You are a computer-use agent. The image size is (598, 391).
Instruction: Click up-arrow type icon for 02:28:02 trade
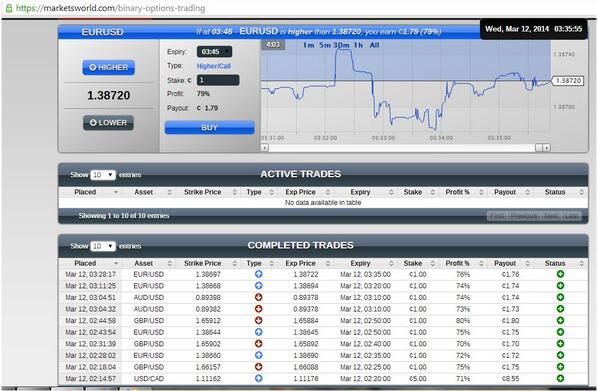tap(259, 356)
